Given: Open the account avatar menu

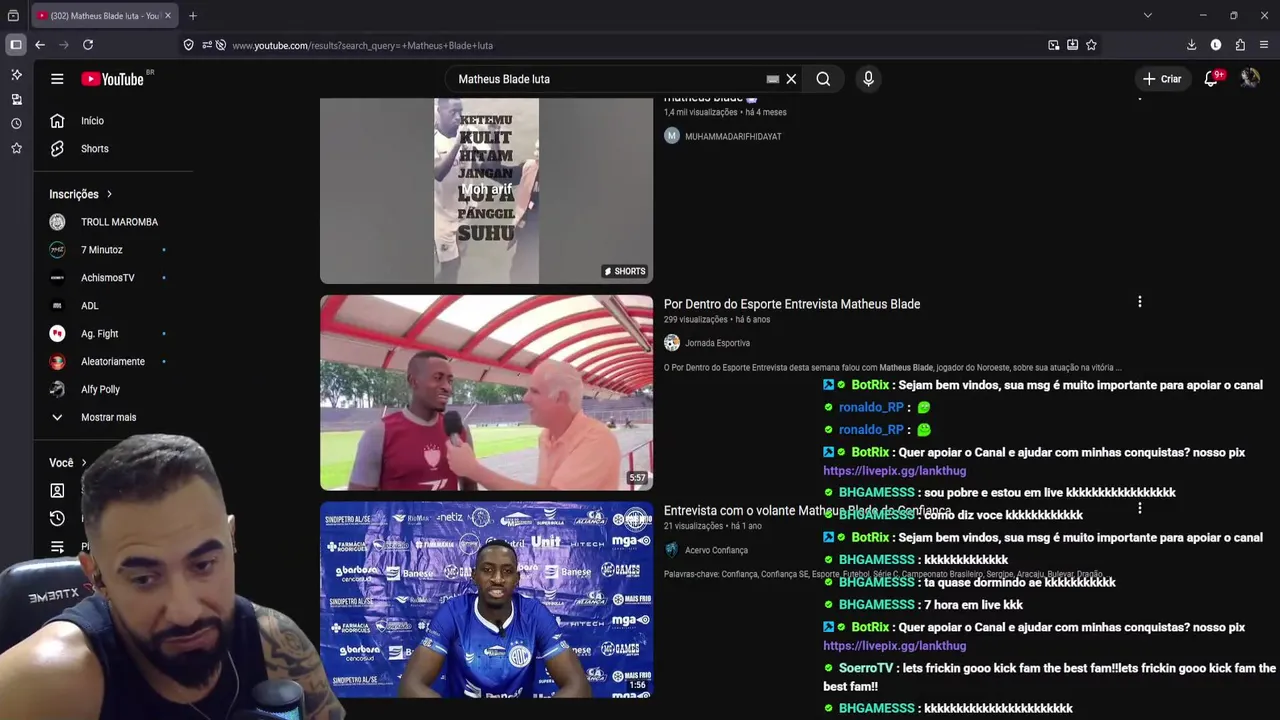Looking at the screenshot, I should point(1250,79).
